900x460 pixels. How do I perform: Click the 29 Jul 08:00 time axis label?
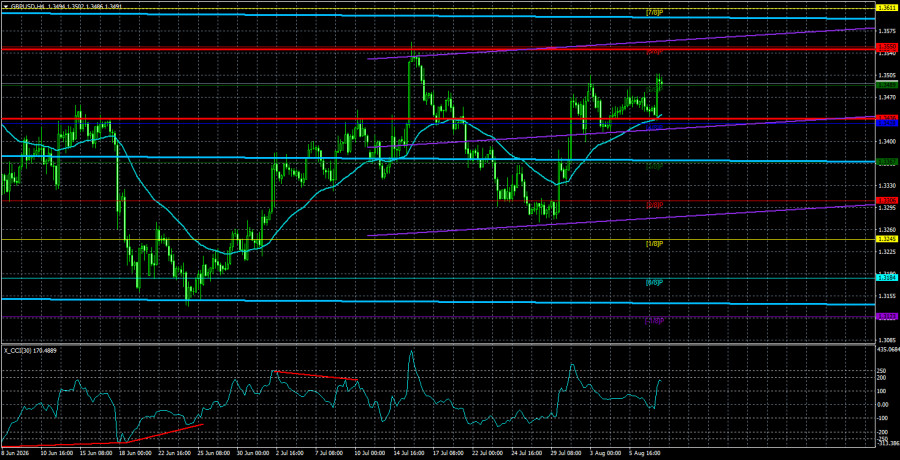(565, 454)
